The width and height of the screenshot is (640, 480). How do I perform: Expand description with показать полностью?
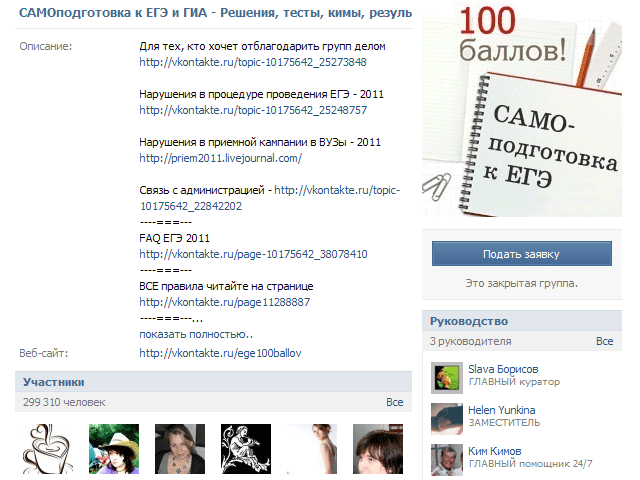tap(196, 334)
